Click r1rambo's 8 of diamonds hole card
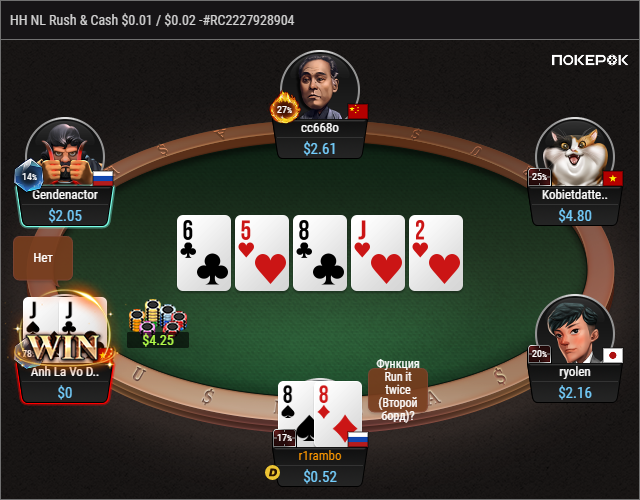This screenshot has width=640, height=500. click(338, 413)
